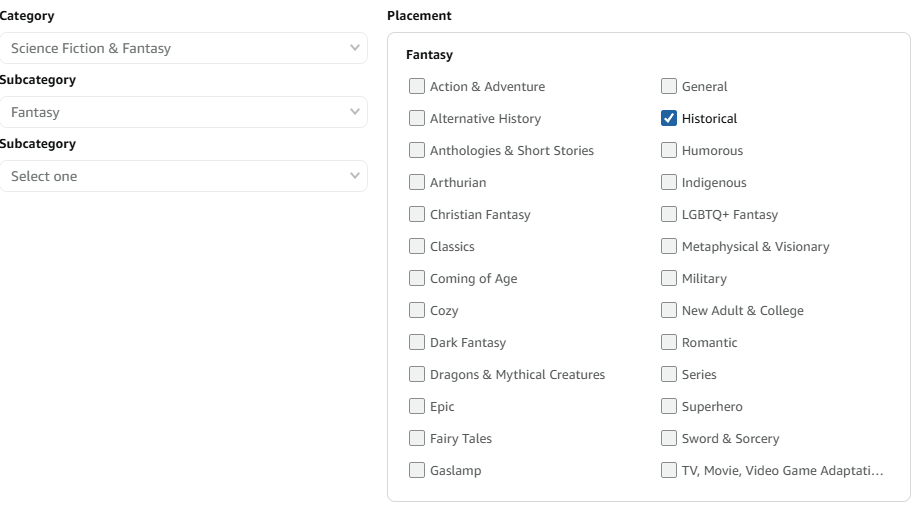Enable the Alternative History checkbox
Viewport: 920px width, 510px height.
pyautogui.click(x=417, y=118)
